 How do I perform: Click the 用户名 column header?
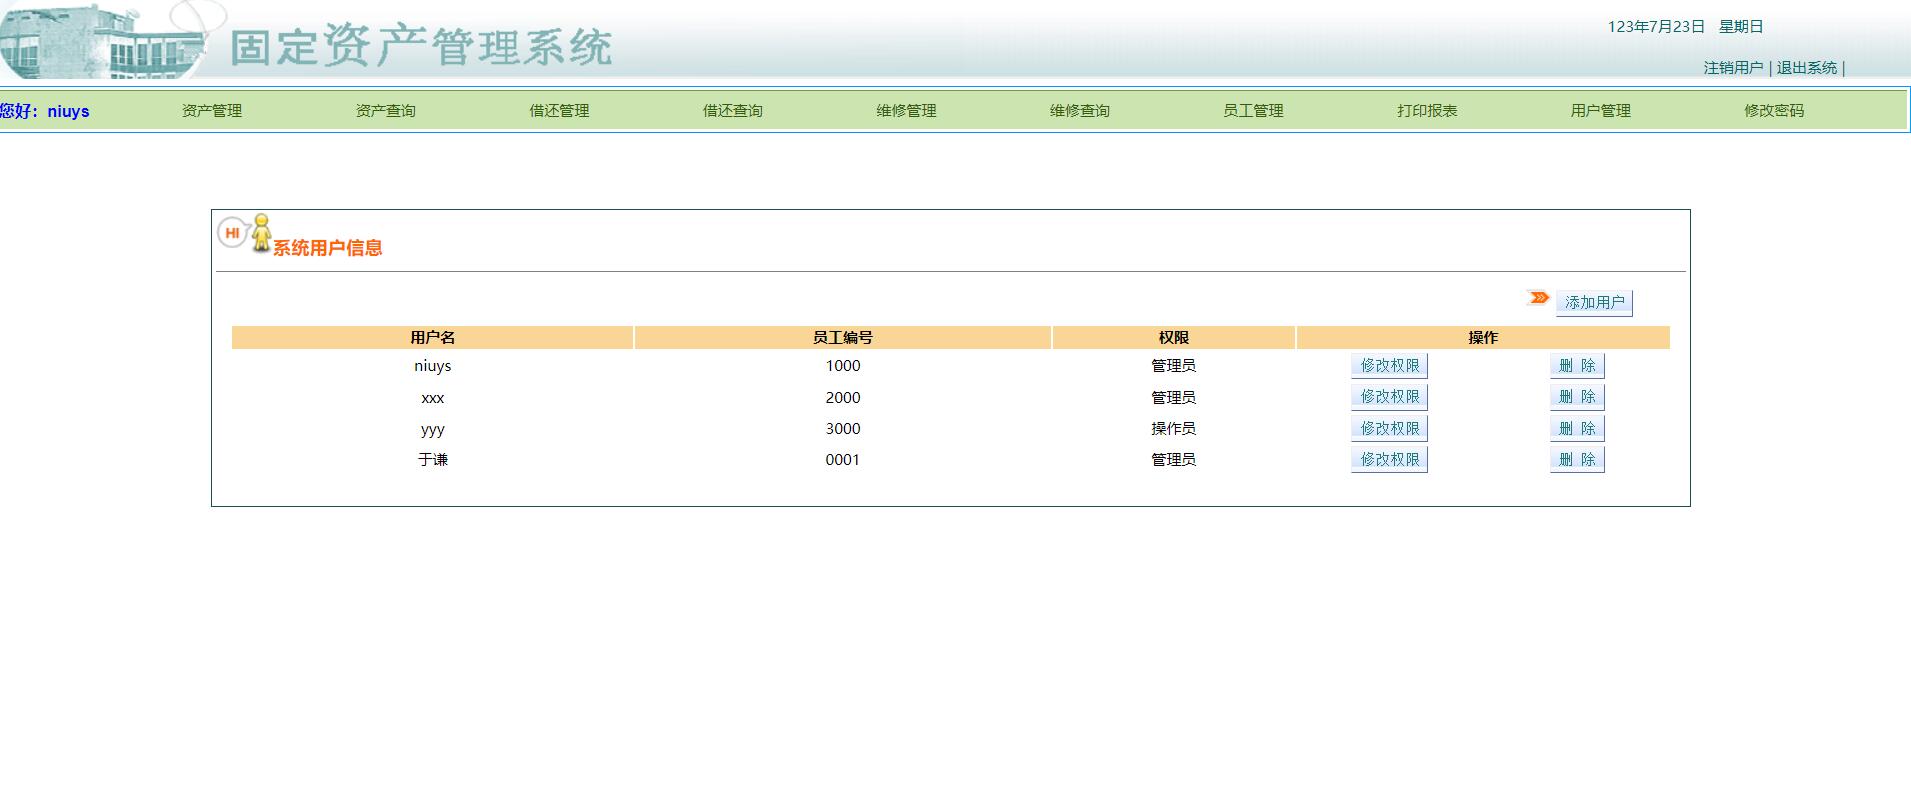tap(432, 338)
